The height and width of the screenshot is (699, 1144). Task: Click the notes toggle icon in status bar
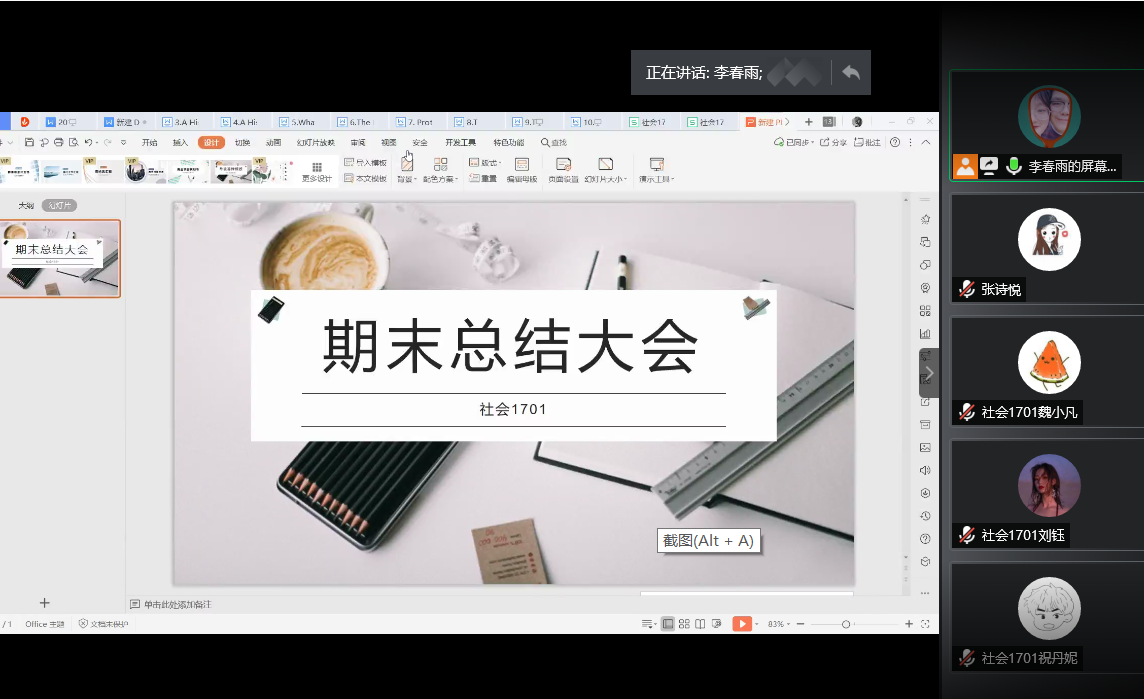tap(648, 624)
